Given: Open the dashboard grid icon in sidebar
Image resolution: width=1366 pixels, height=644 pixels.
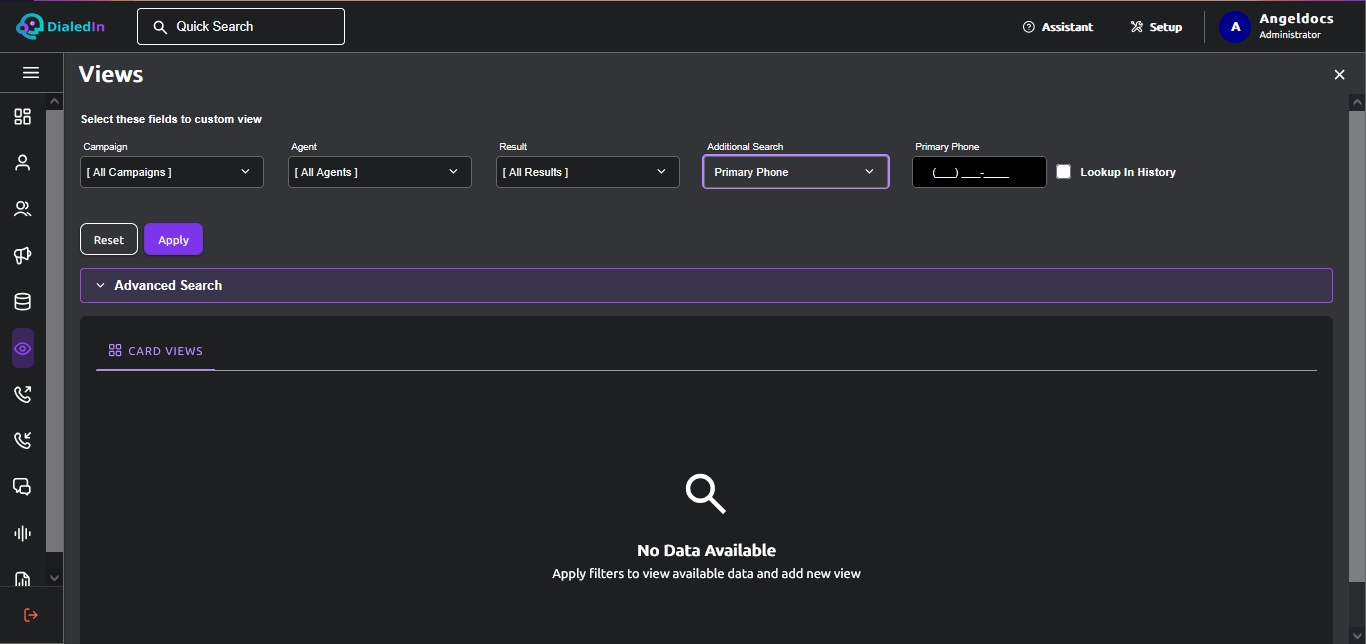Looking at the screenshot, I should (22, 117).
